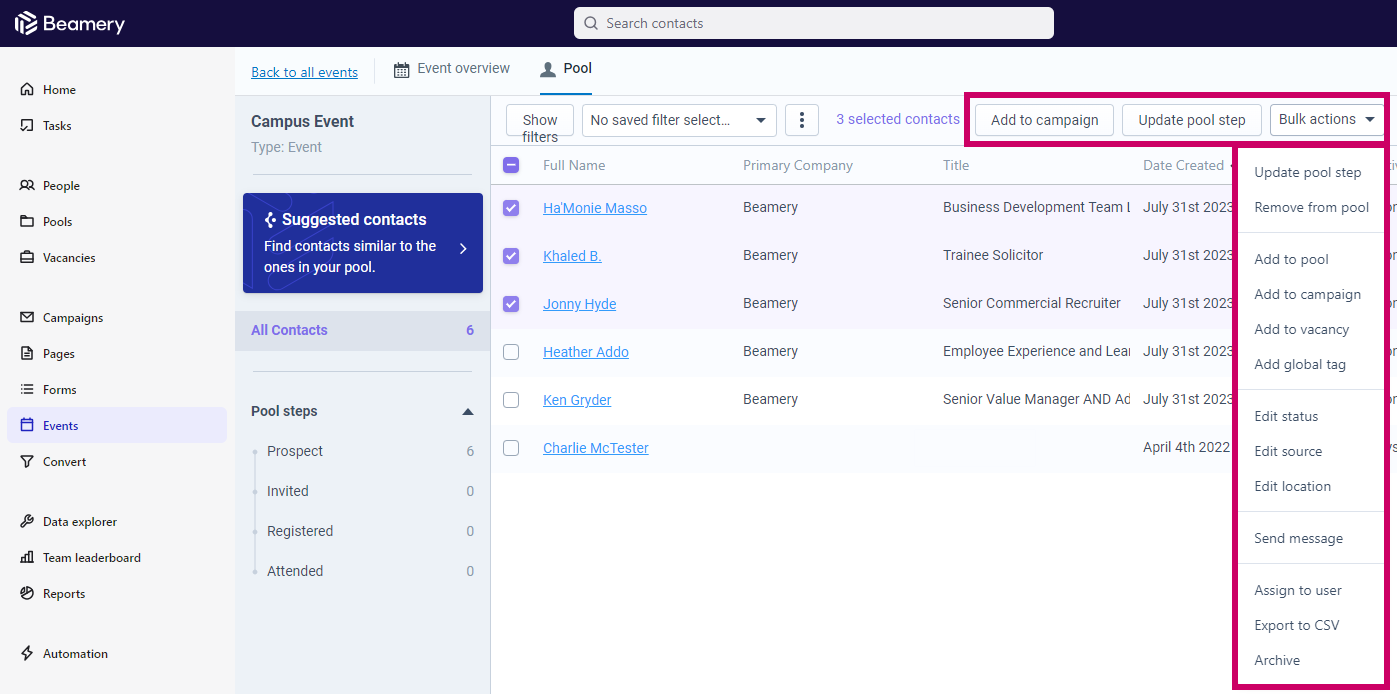Open the saved filter dropdown
This screenshot has height=694, width=1397.
(x=679, y=120)
